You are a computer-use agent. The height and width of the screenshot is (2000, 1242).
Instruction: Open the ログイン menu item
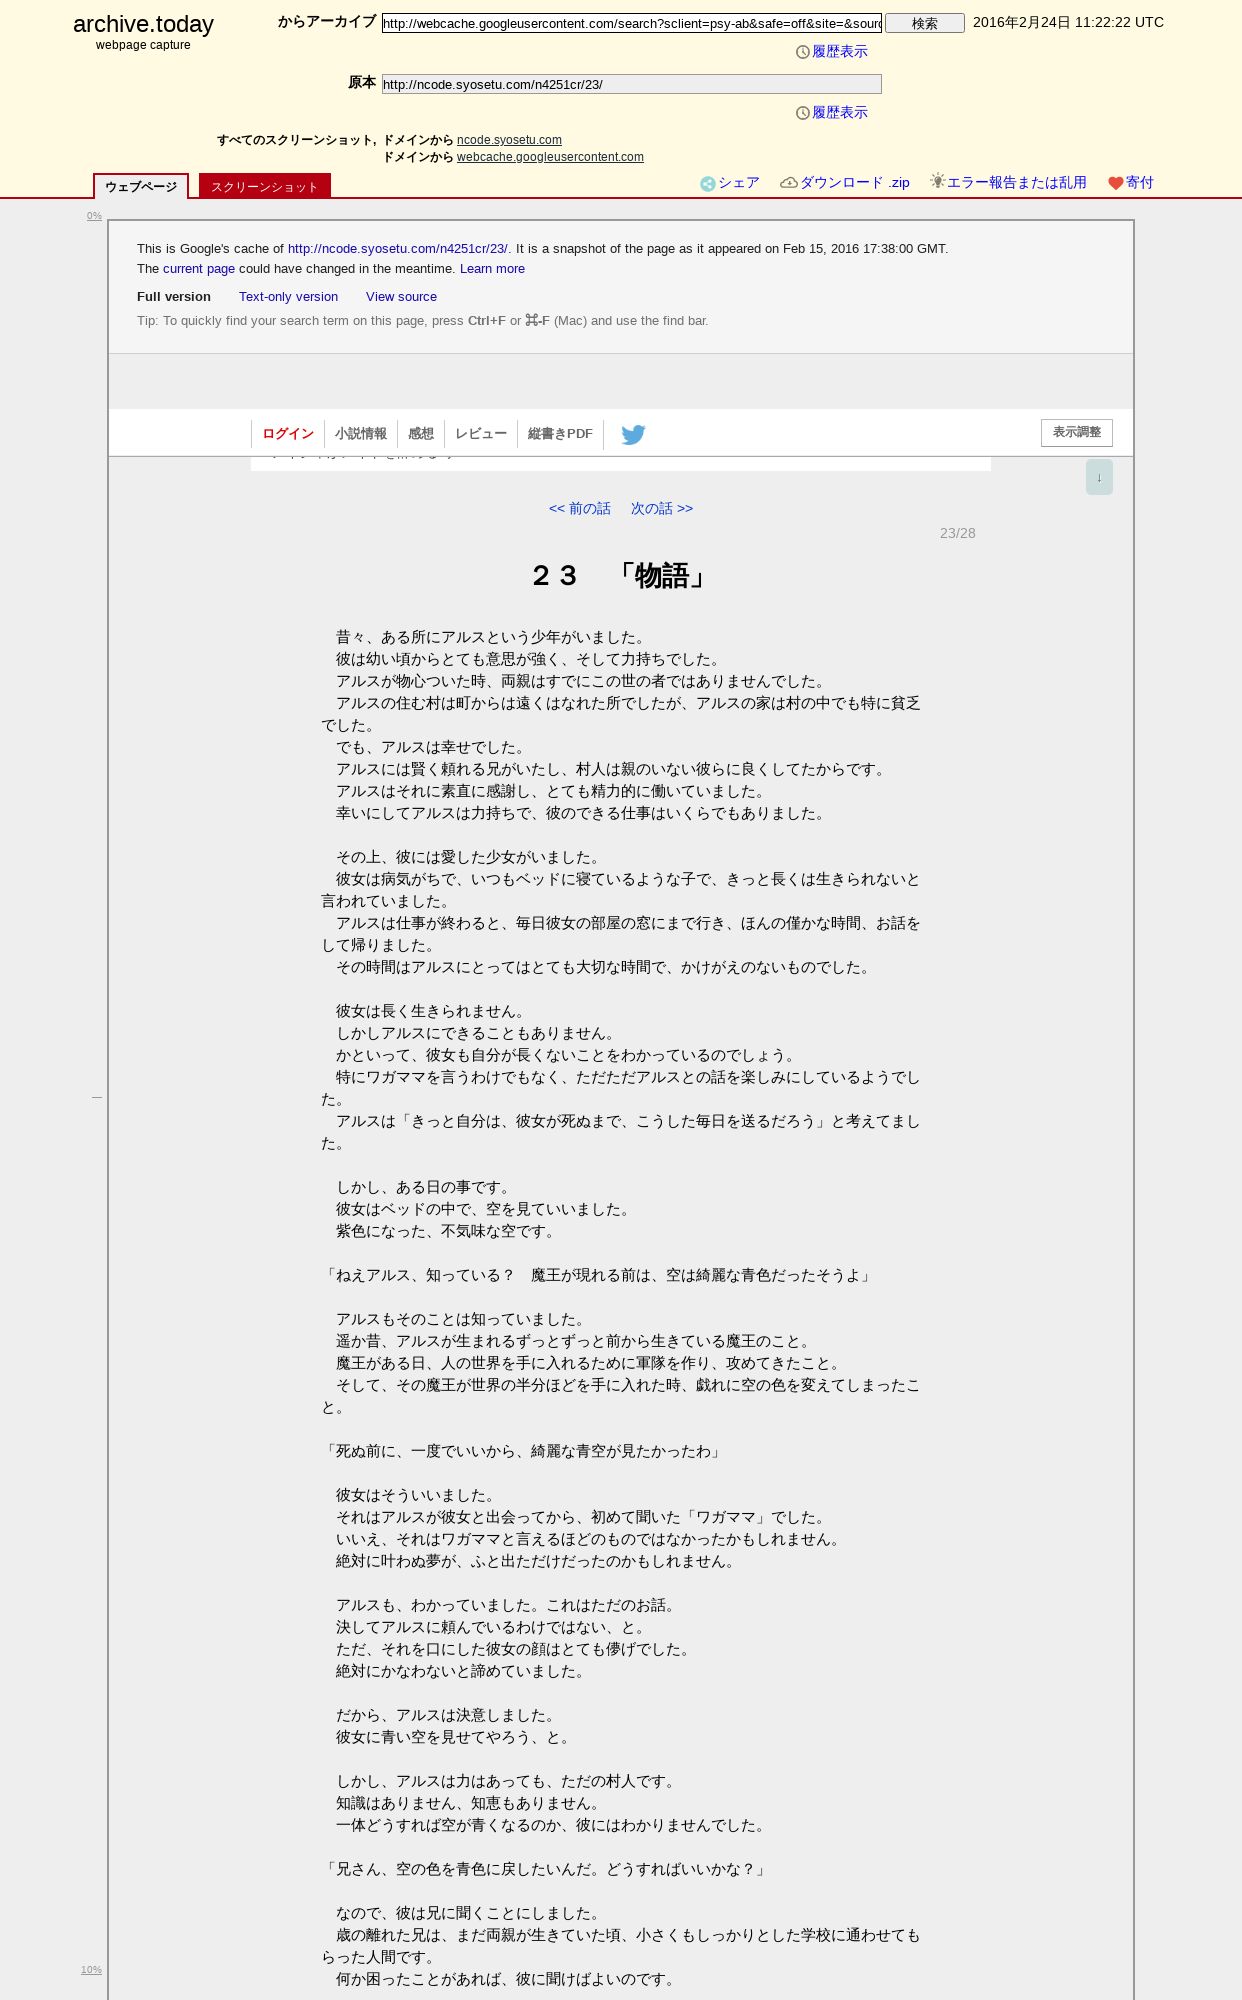[288, 434]
